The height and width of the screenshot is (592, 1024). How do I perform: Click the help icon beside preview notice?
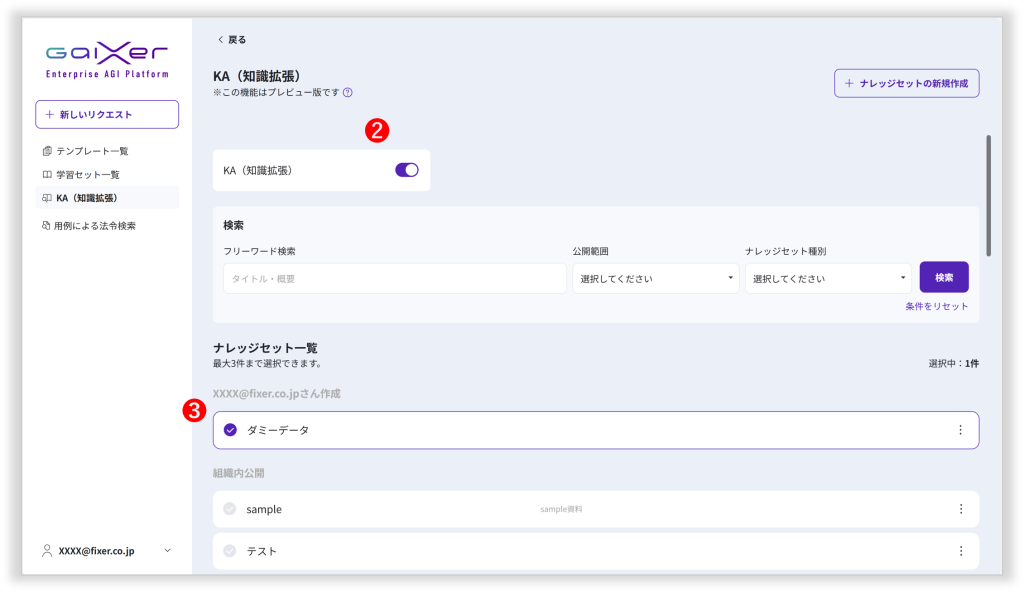tap(348, 93)
